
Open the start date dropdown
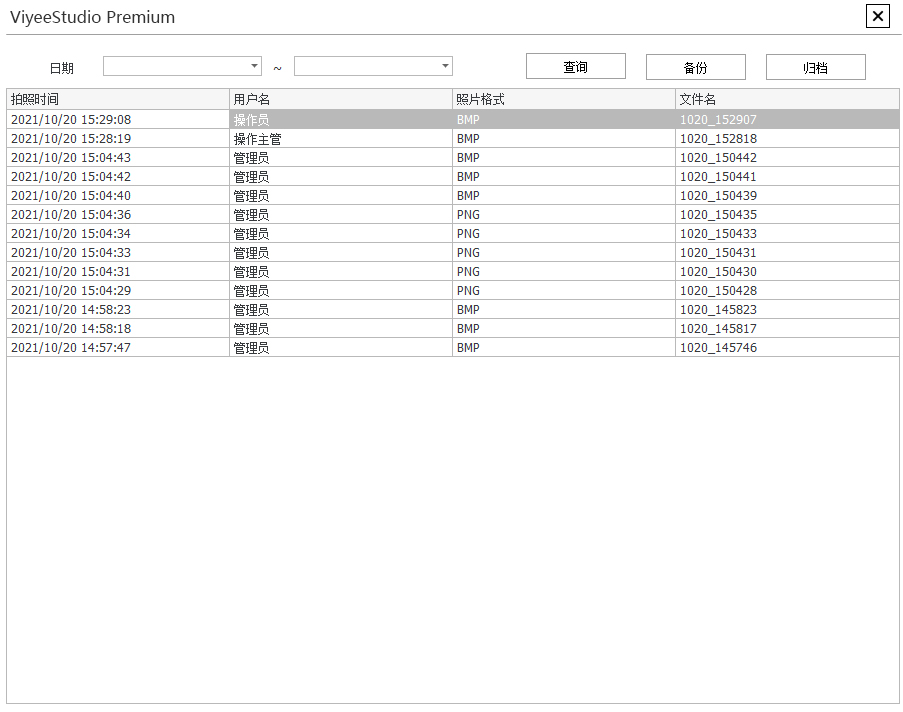(254, 66)
